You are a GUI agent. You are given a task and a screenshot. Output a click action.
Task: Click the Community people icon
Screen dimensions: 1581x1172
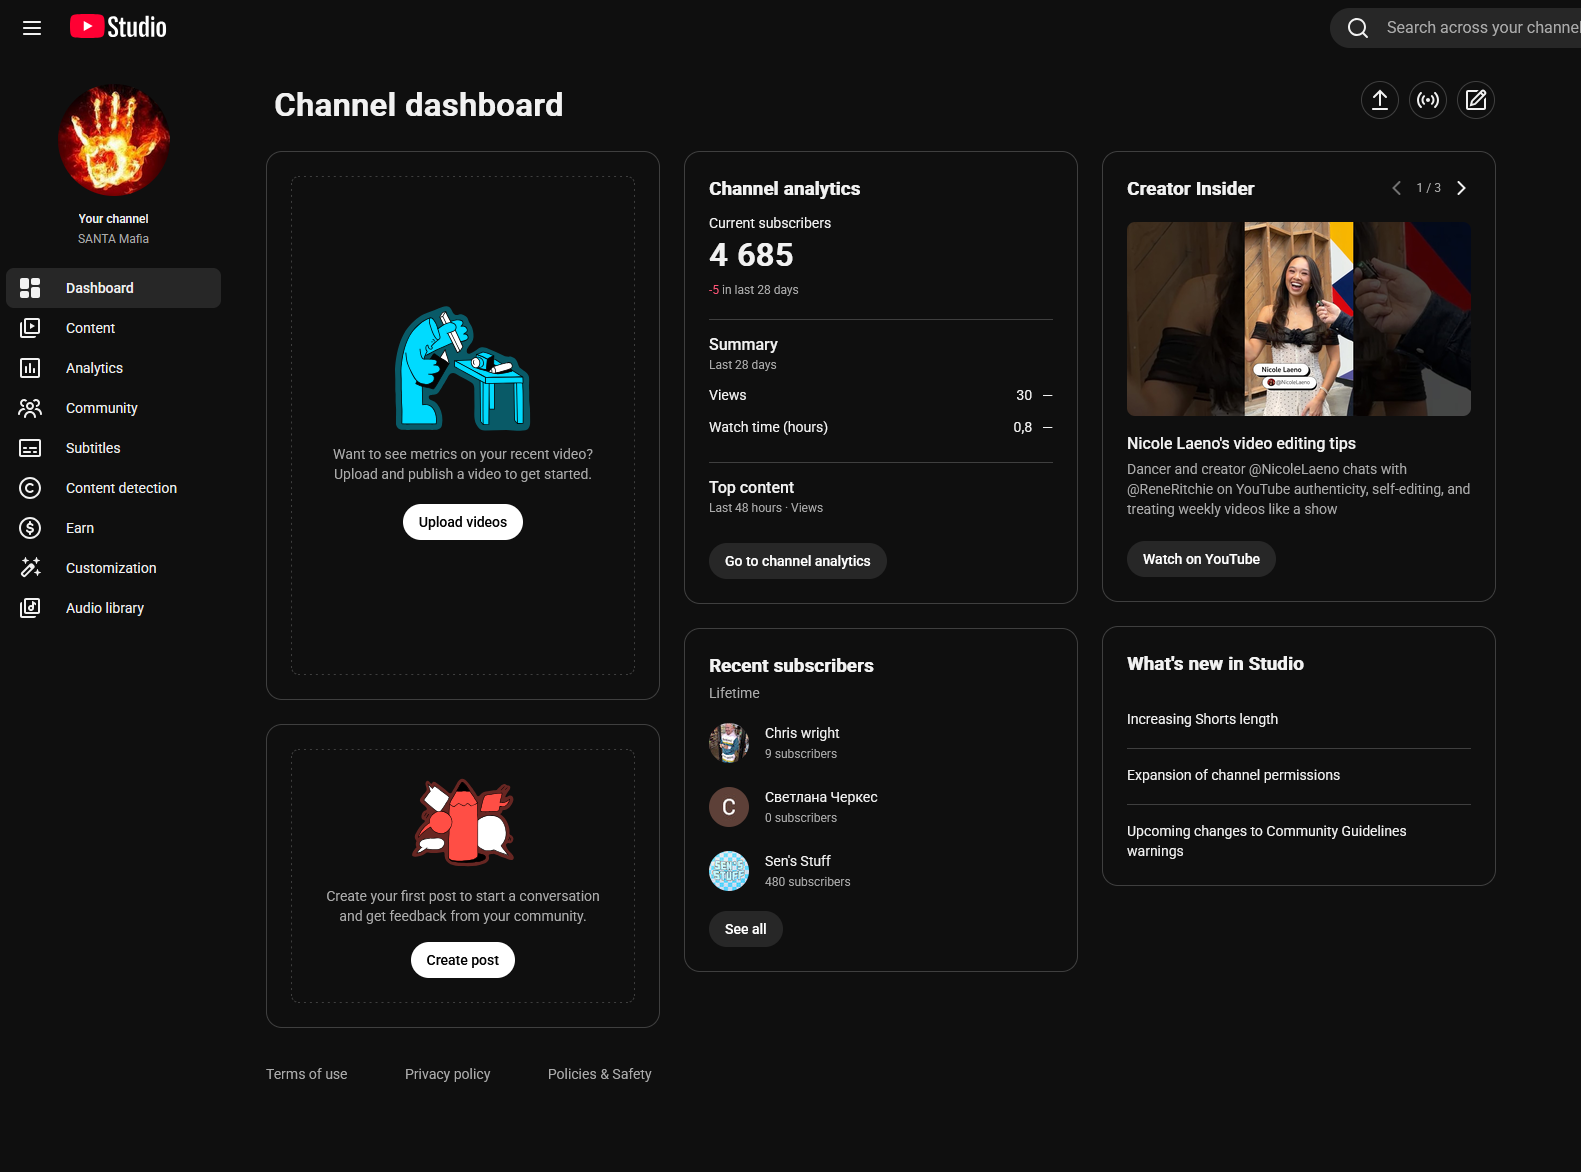[30, 408]
